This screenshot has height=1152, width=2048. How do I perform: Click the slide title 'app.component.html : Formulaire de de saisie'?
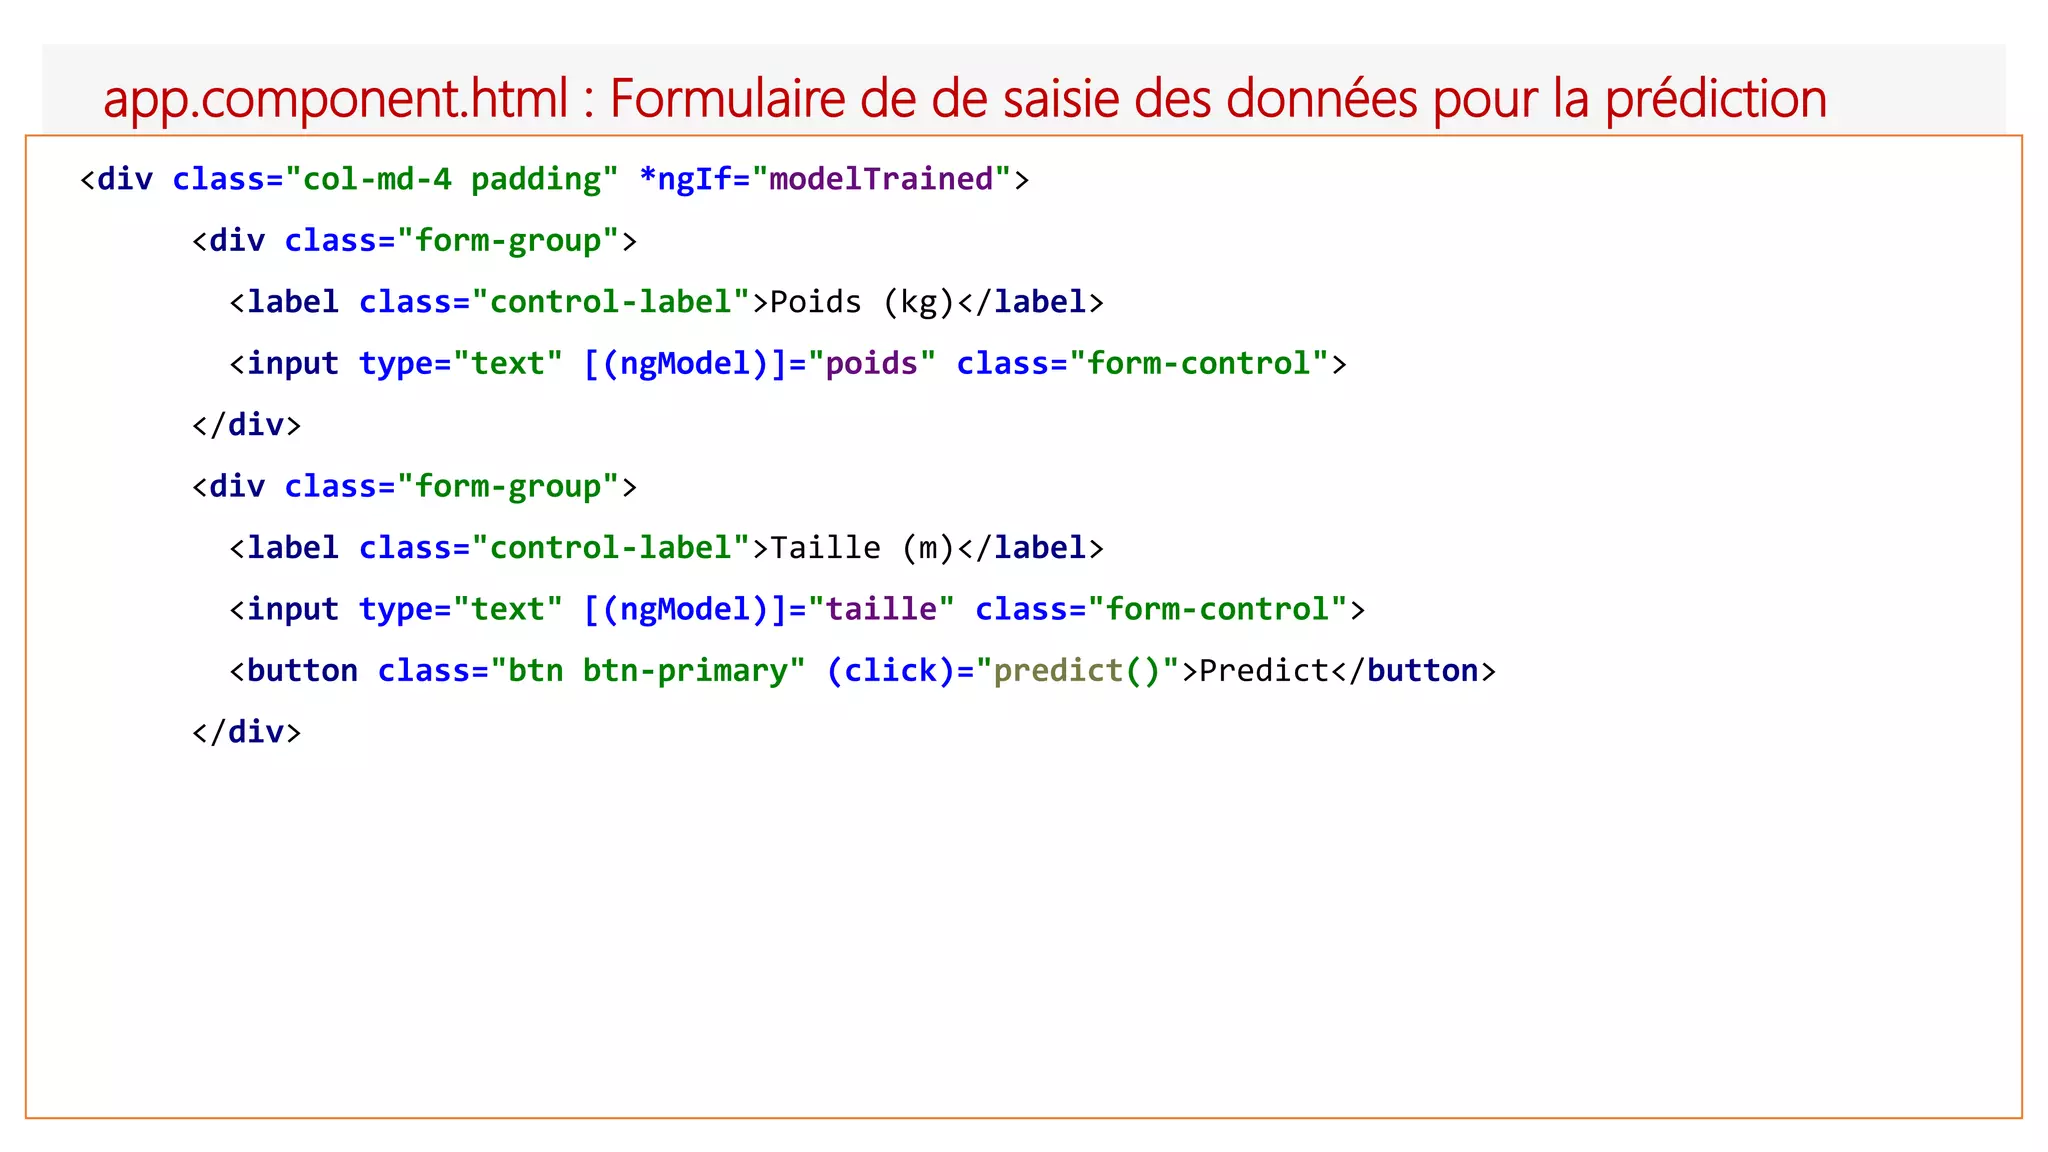[x=965, y=99]
